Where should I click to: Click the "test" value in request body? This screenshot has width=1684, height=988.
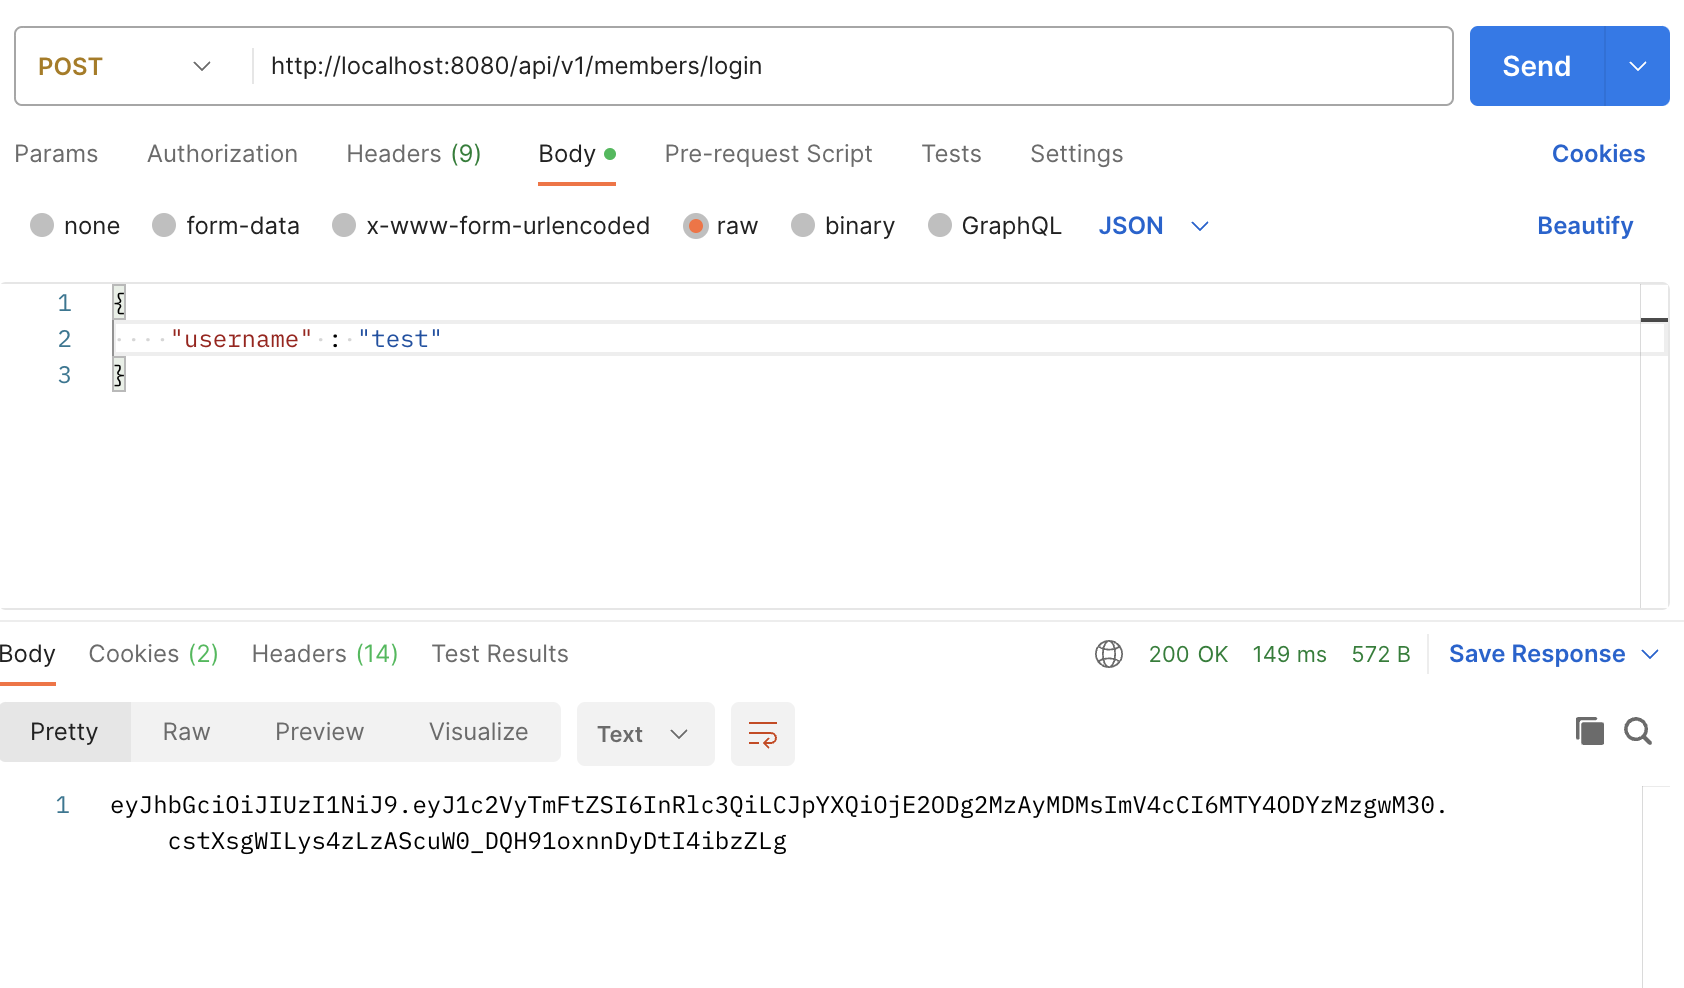click(x=400, y=339)
